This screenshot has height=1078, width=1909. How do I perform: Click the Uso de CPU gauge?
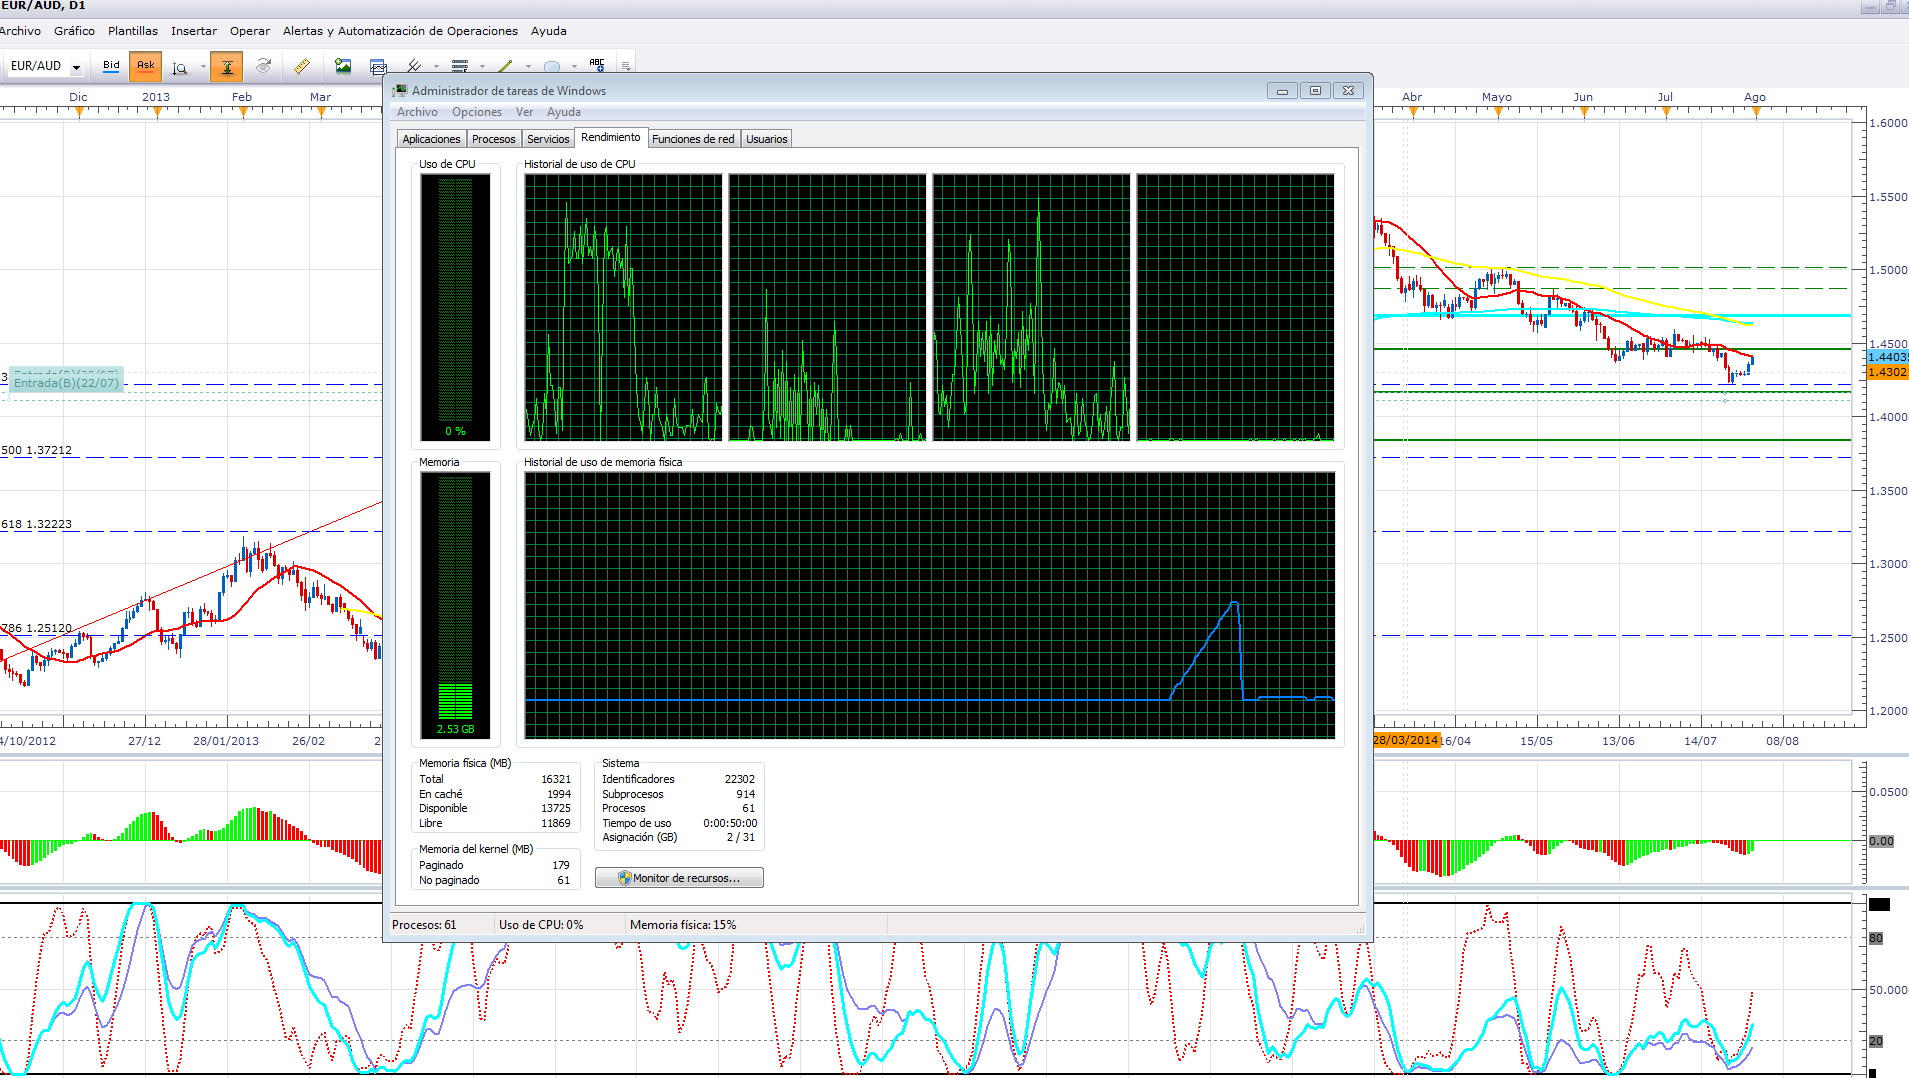point(455,307)
